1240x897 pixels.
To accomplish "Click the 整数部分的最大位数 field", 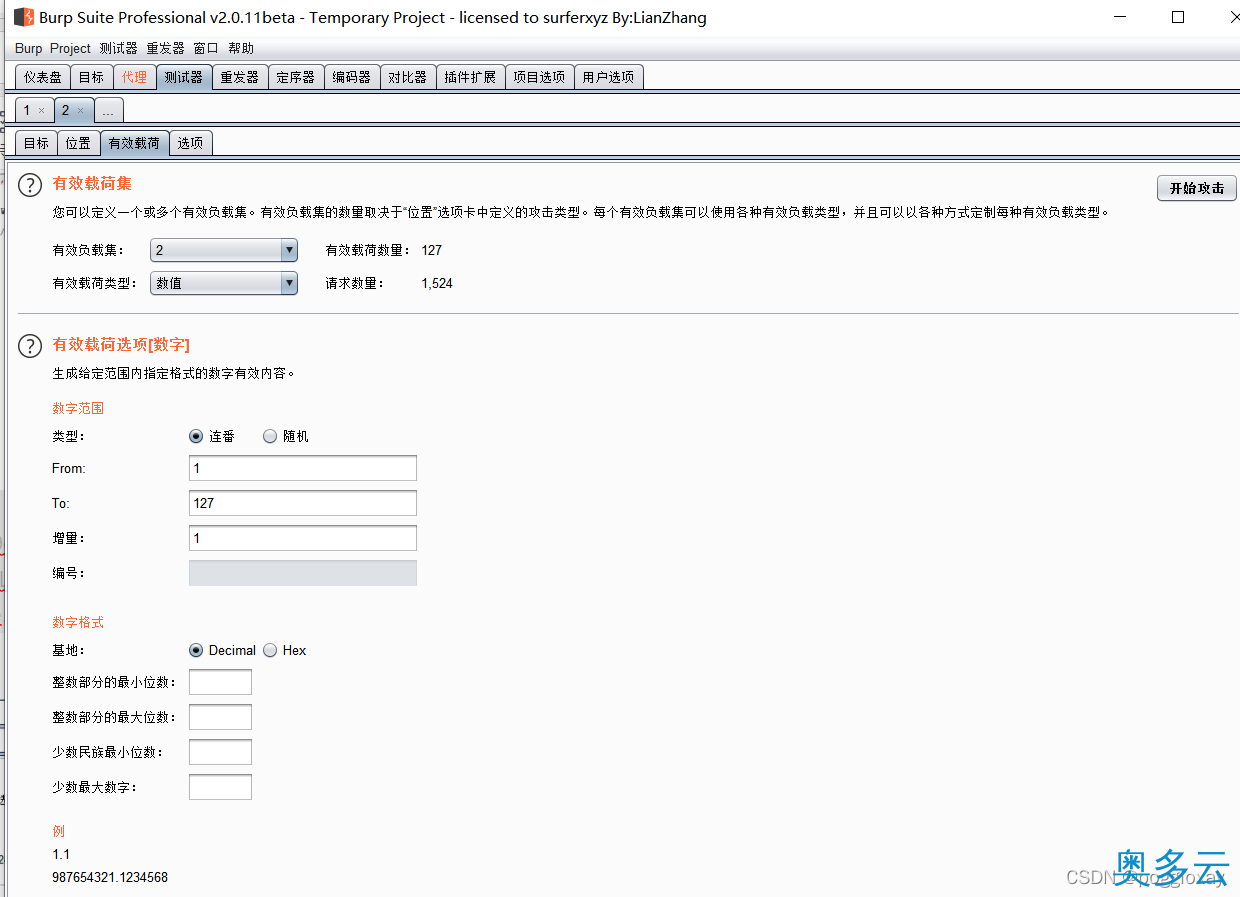I will (220, 717).
